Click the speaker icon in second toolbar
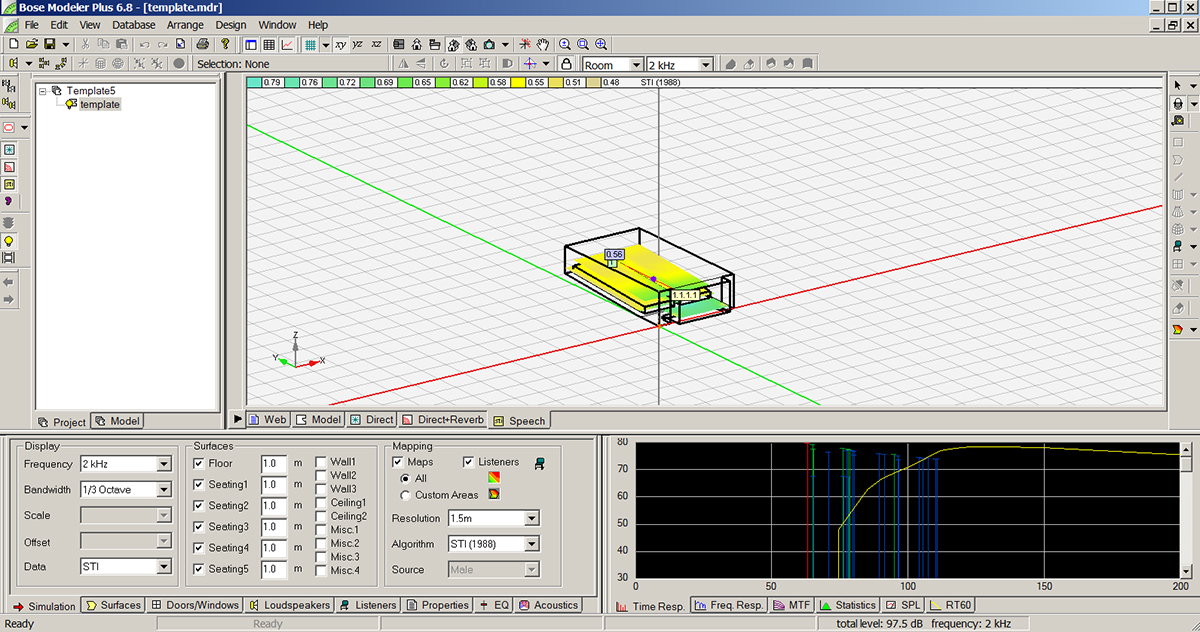 click(13, 64)
